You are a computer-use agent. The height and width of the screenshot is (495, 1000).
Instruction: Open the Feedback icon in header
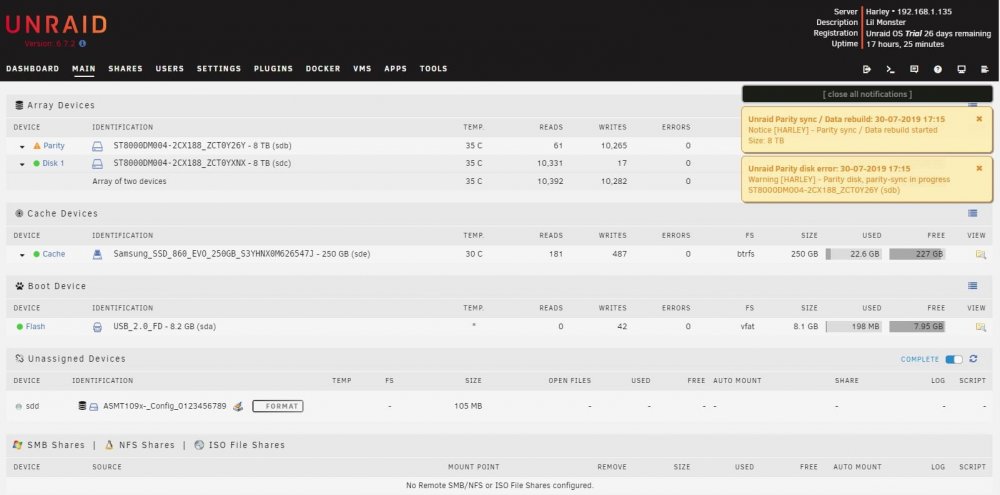[x=914, y=69]
